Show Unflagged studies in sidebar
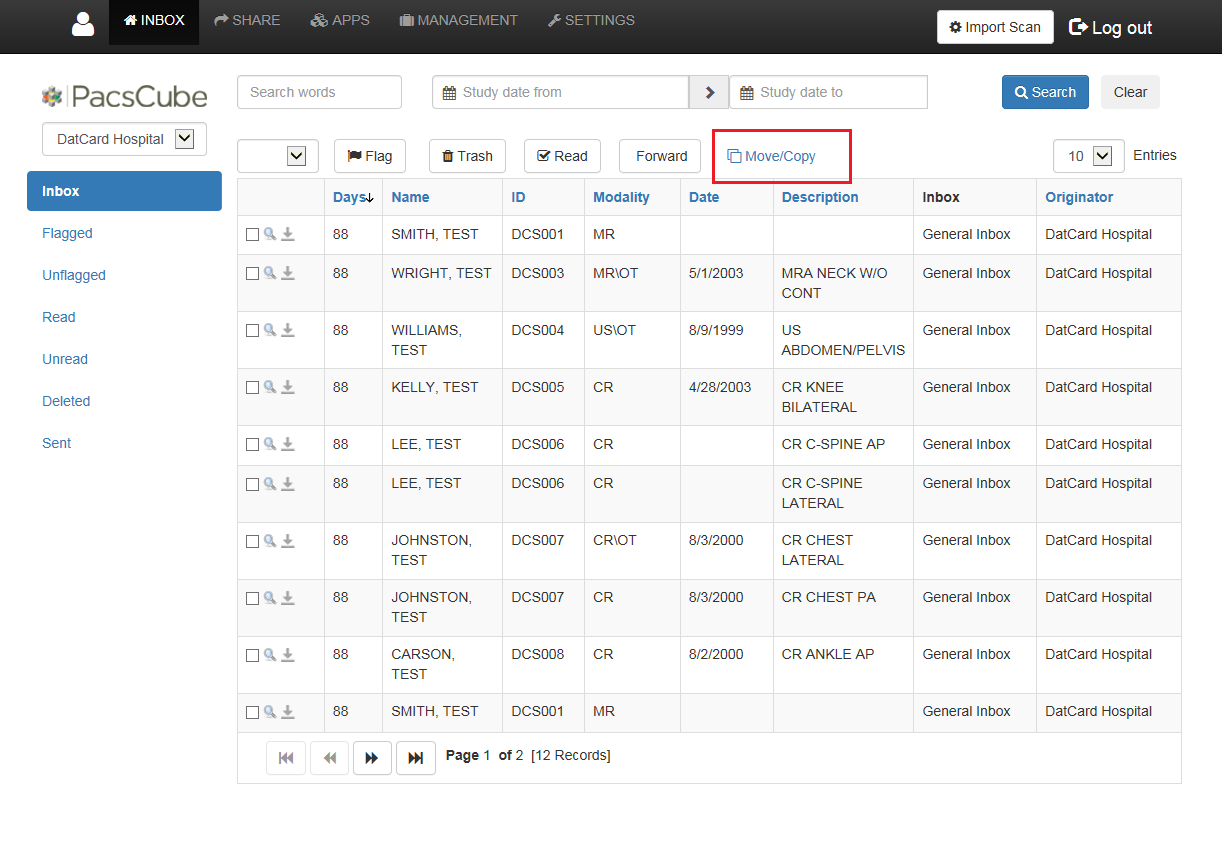 click(74, 275)
